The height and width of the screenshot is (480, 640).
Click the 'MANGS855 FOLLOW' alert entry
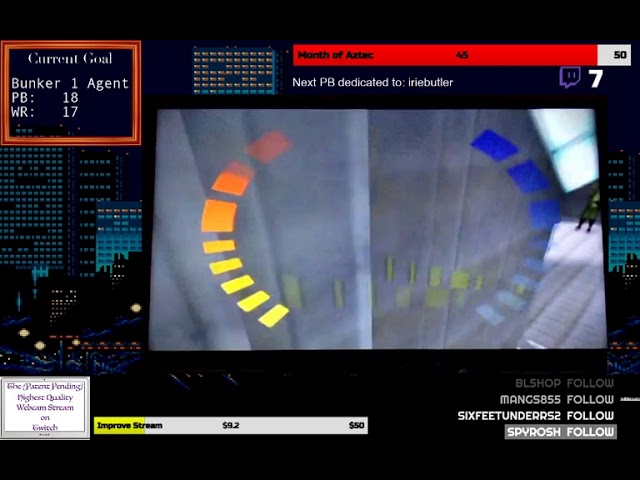click(x=557, y=400)
